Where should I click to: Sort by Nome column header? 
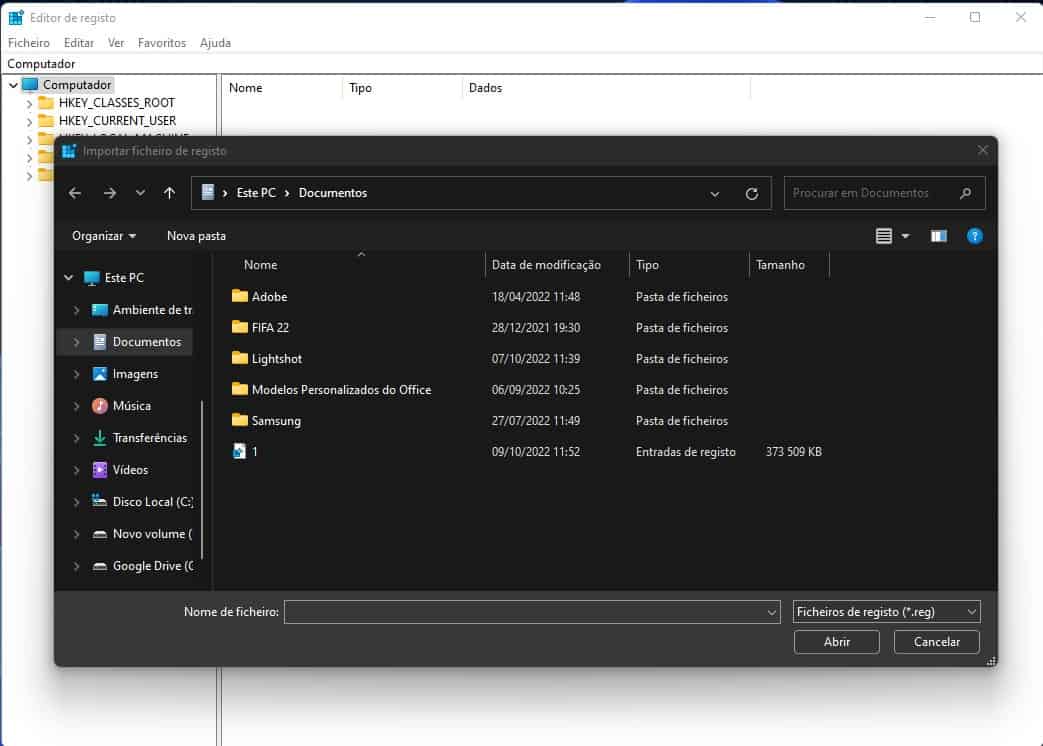[x=260, y=265]
